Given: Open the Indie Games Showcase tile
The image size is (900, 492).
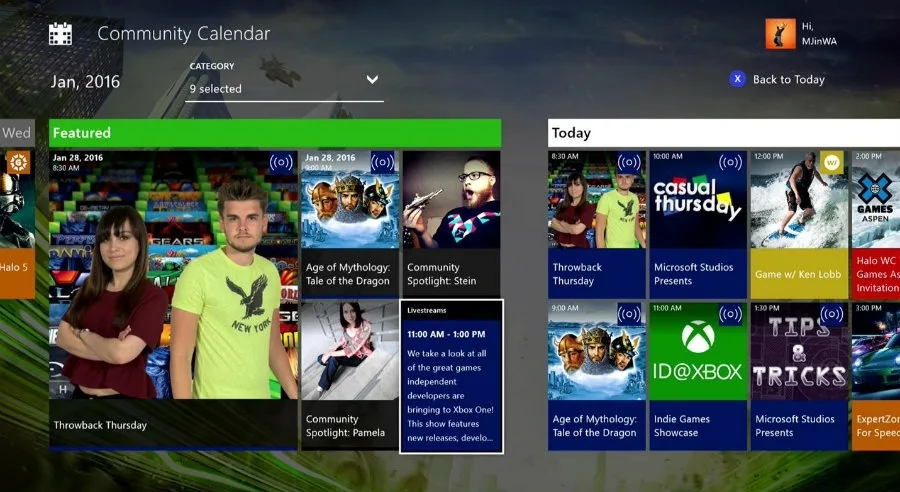Looking at the screenshot, I should 698,376.
